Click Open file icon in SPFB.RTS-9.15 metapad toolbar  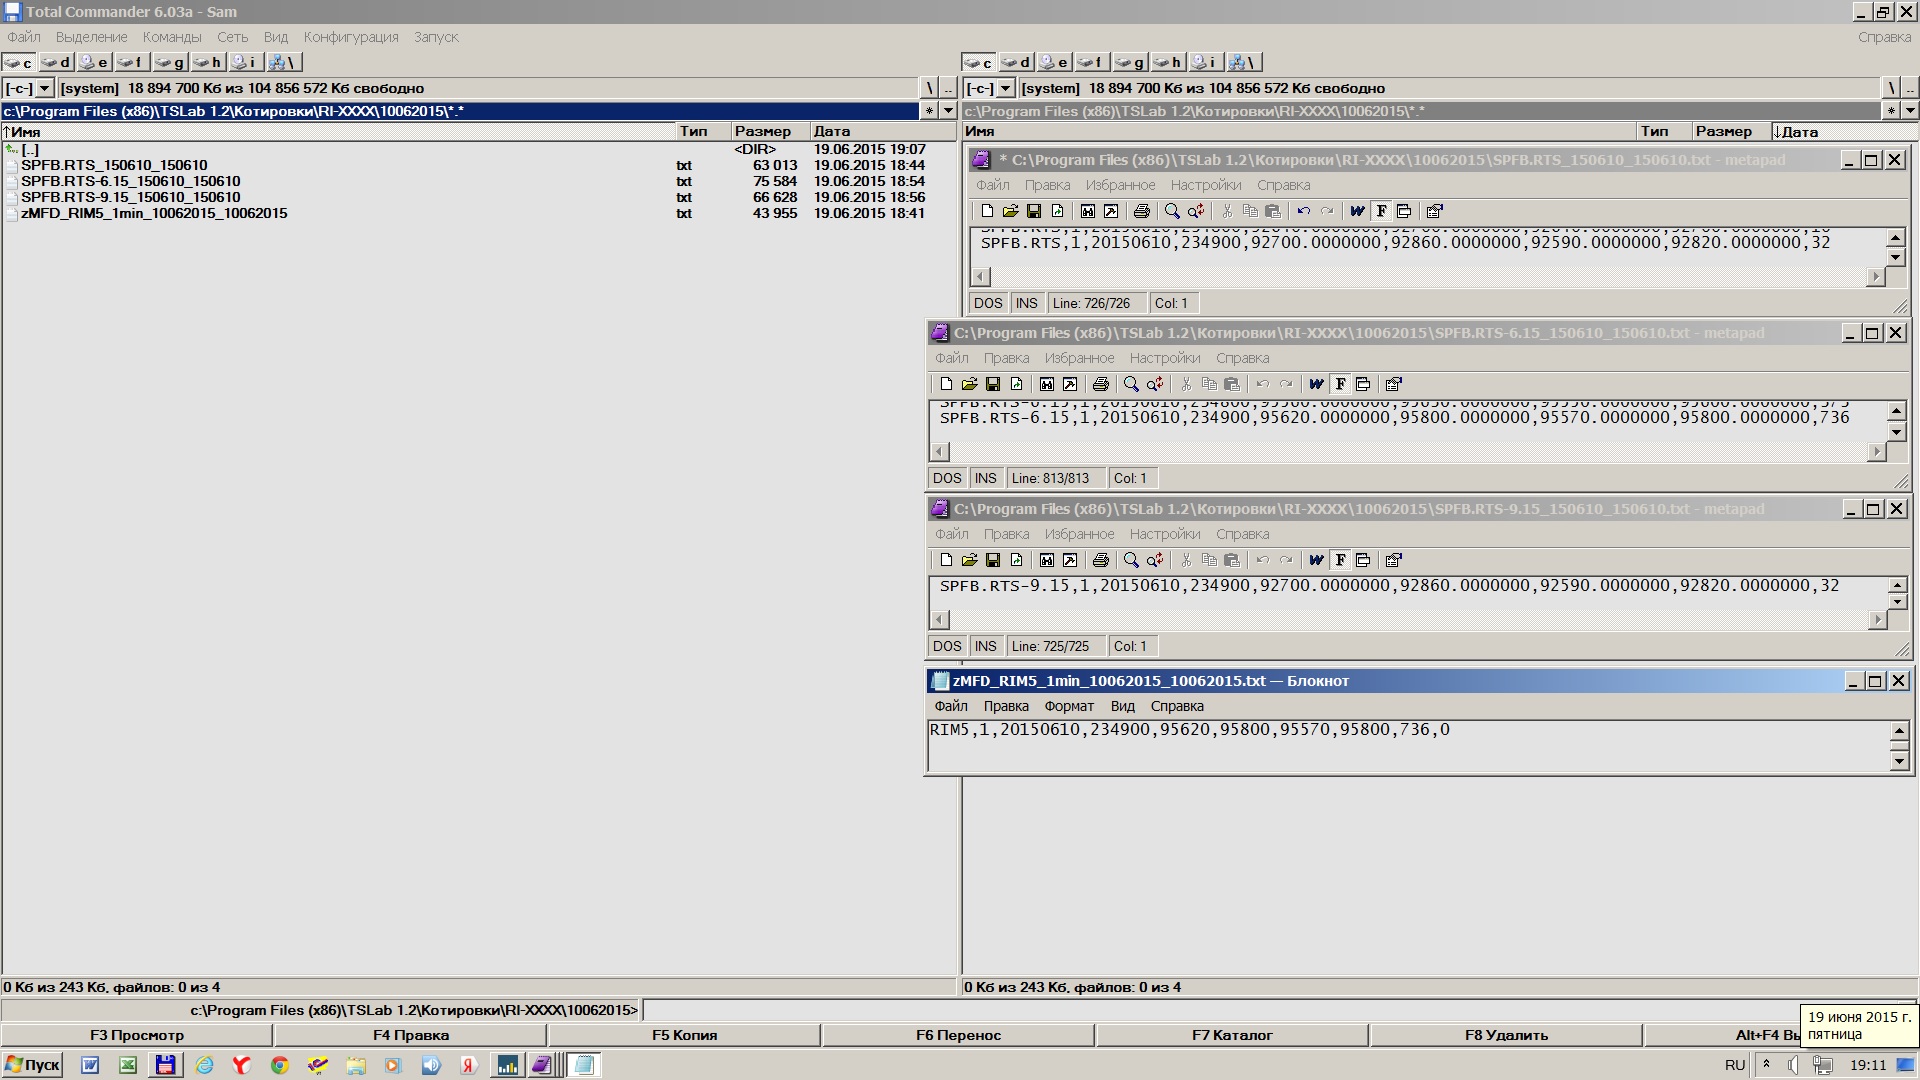[x=969, y=560]
